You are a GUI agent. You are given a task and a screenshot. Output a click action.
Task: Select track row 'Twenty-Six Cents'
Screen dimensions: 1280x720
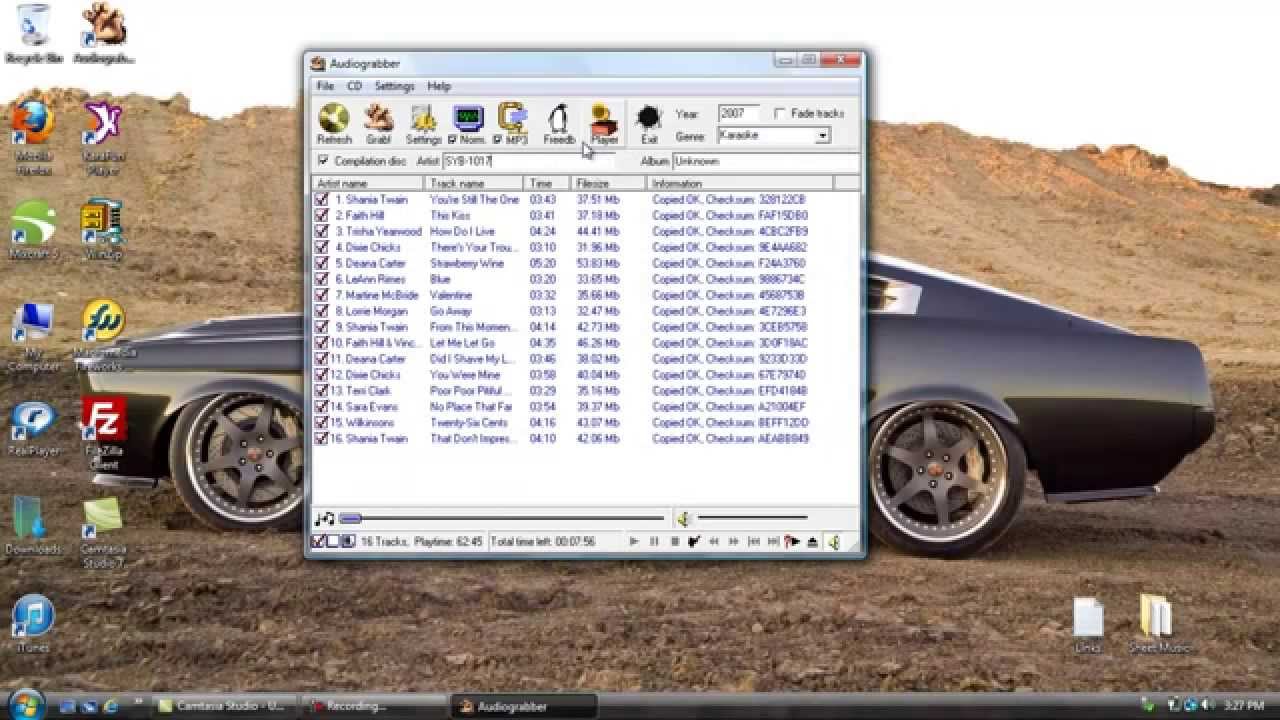[x=586, y=423]
